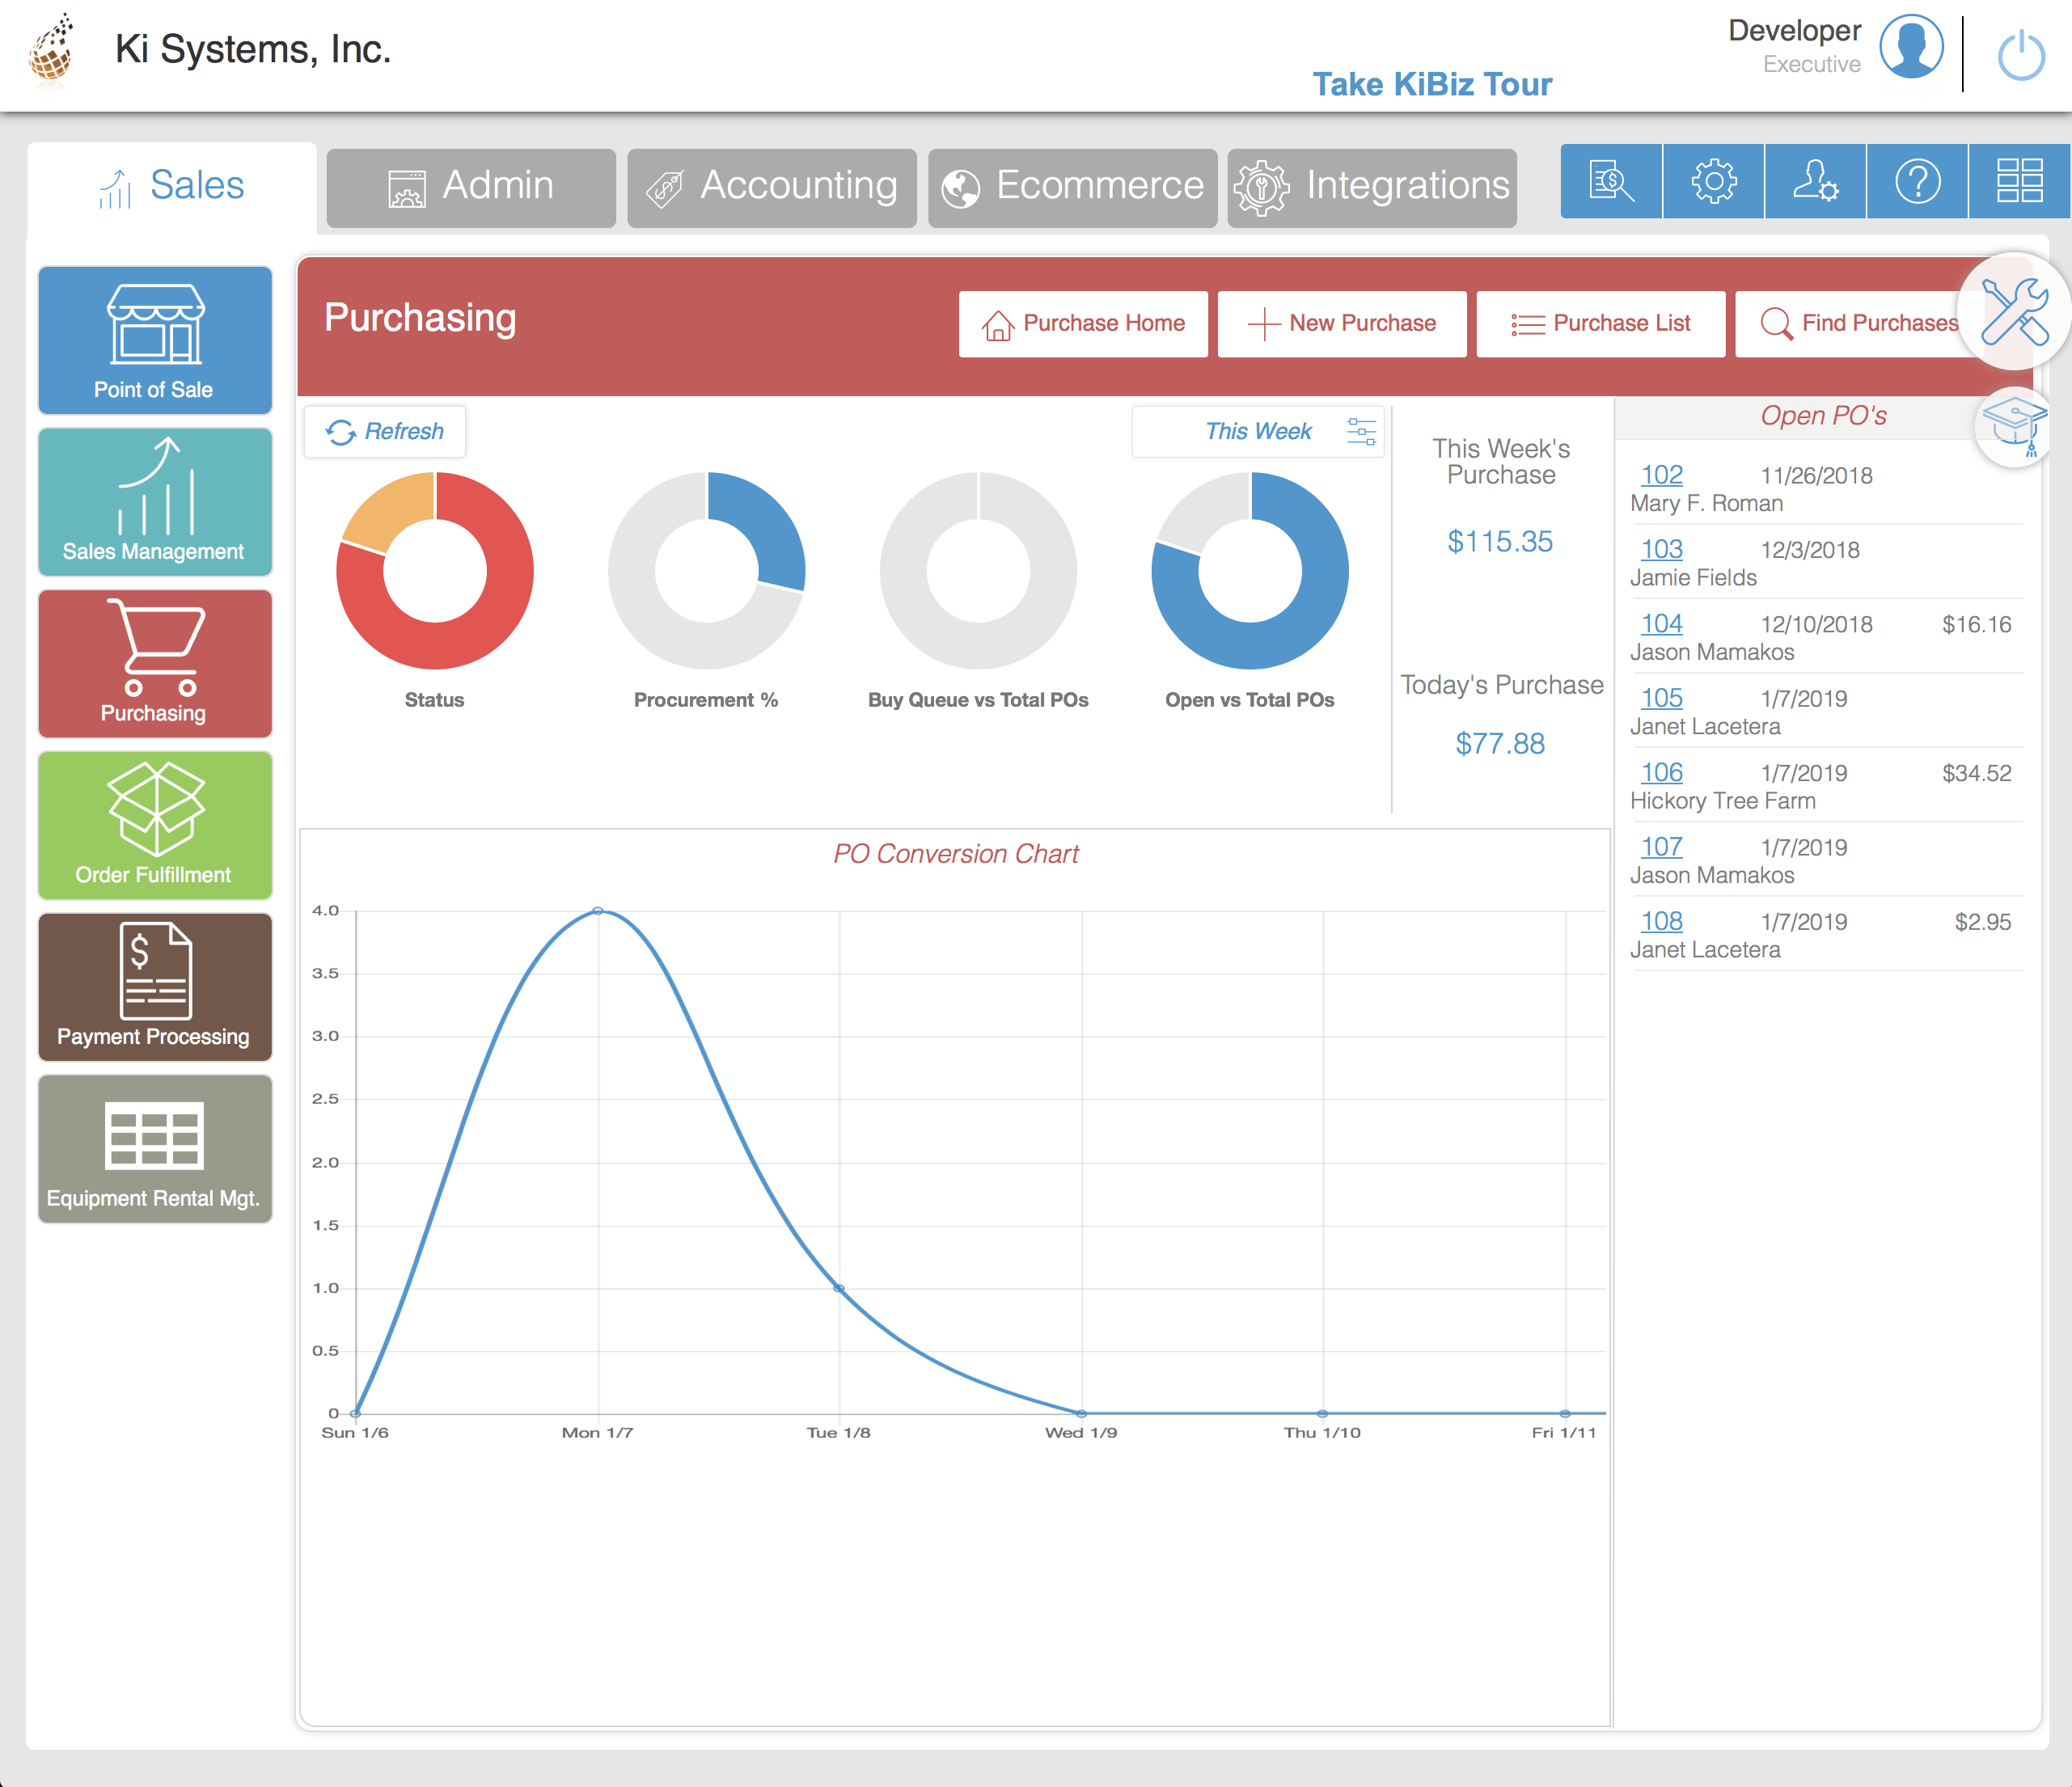Open the This Week period selector
This screenshot has width=2072, height=1787.
[1258, 431]
